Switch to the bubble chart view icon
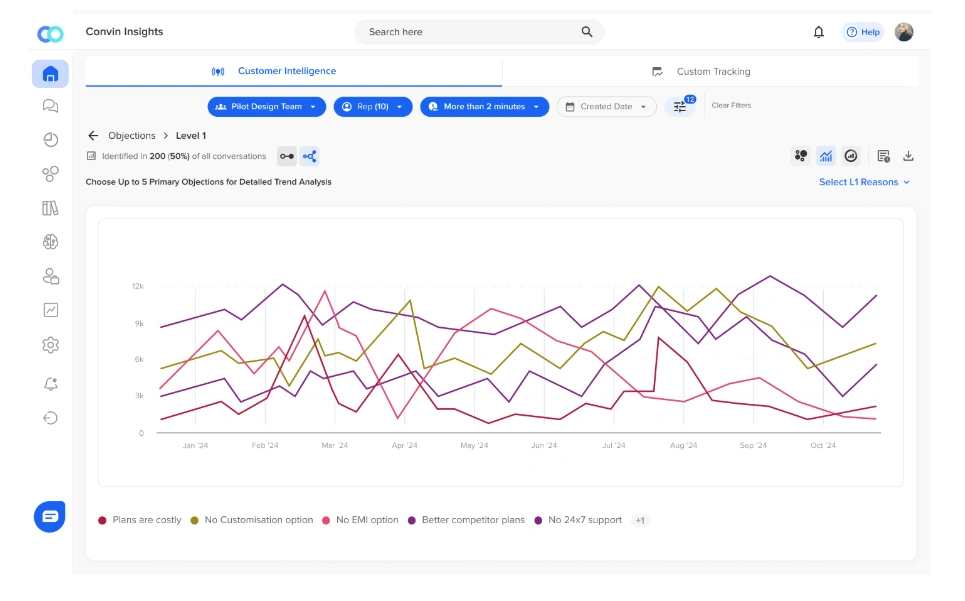 pyautogui.click(x=800, y=156)
